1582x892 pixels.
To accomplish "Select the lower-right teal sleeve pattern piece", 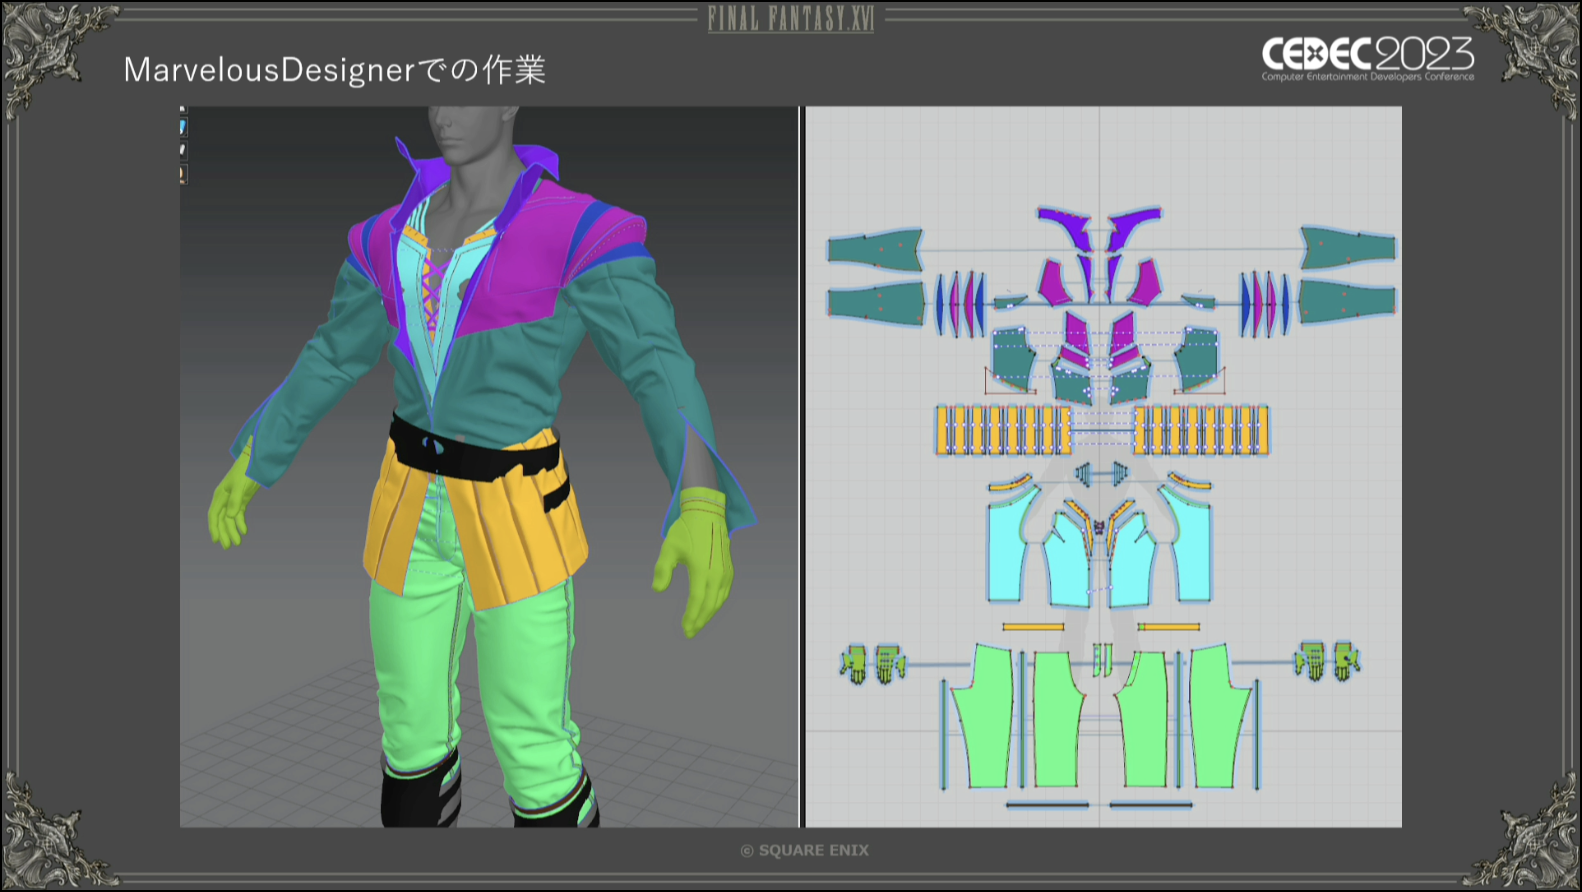I will [1347, 301].
